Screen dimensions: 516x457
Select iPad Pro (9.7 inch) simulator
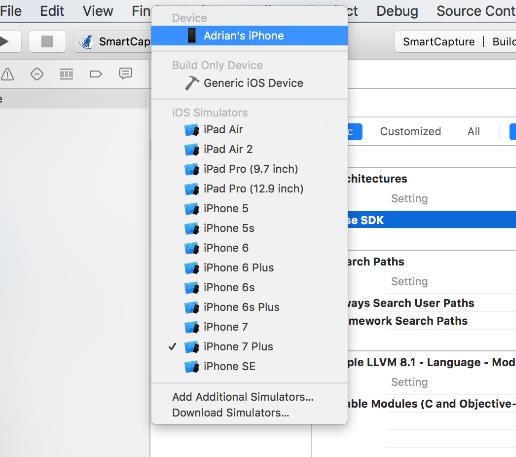[249, 169]
